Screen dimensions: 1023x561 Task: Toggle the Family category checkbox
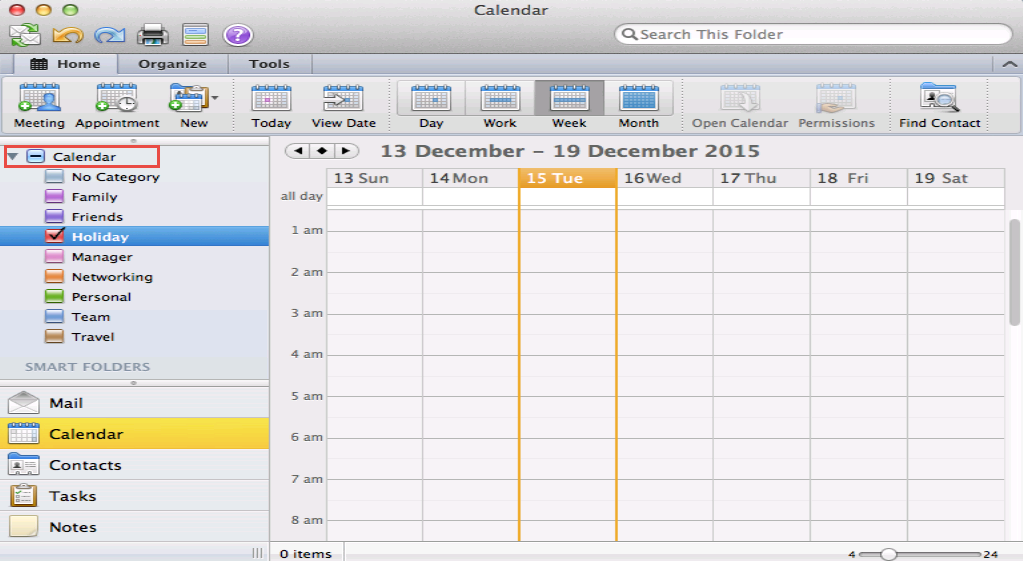pyautogui.click(x=54, y=196)
